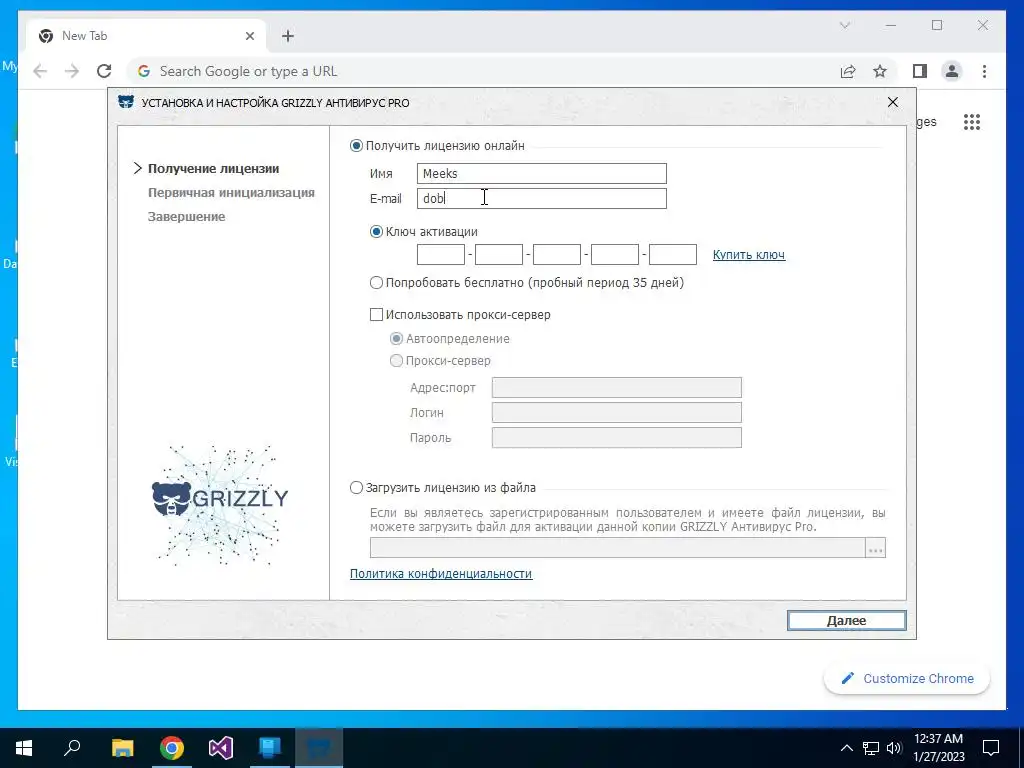1024x768 pixels.
Task: Click the share page icon in Chrome
Action: (x=848, y=71)
